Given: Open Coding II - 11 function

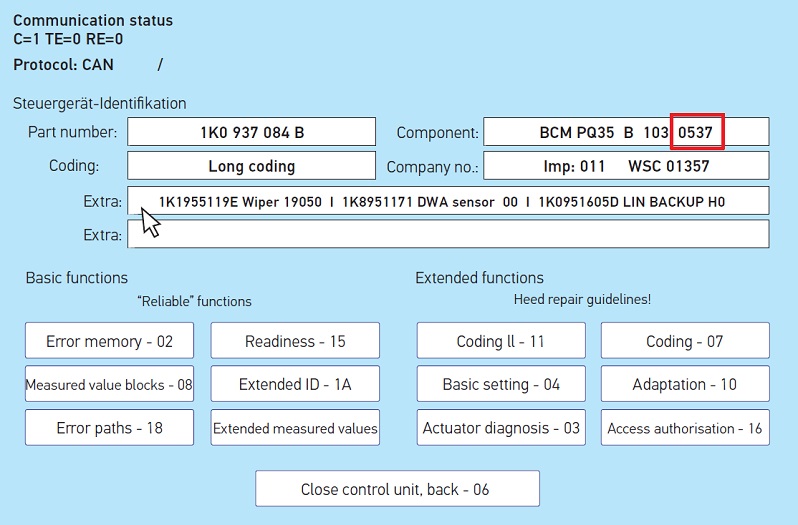Looking at the screenshot, I should coord(500,341).
